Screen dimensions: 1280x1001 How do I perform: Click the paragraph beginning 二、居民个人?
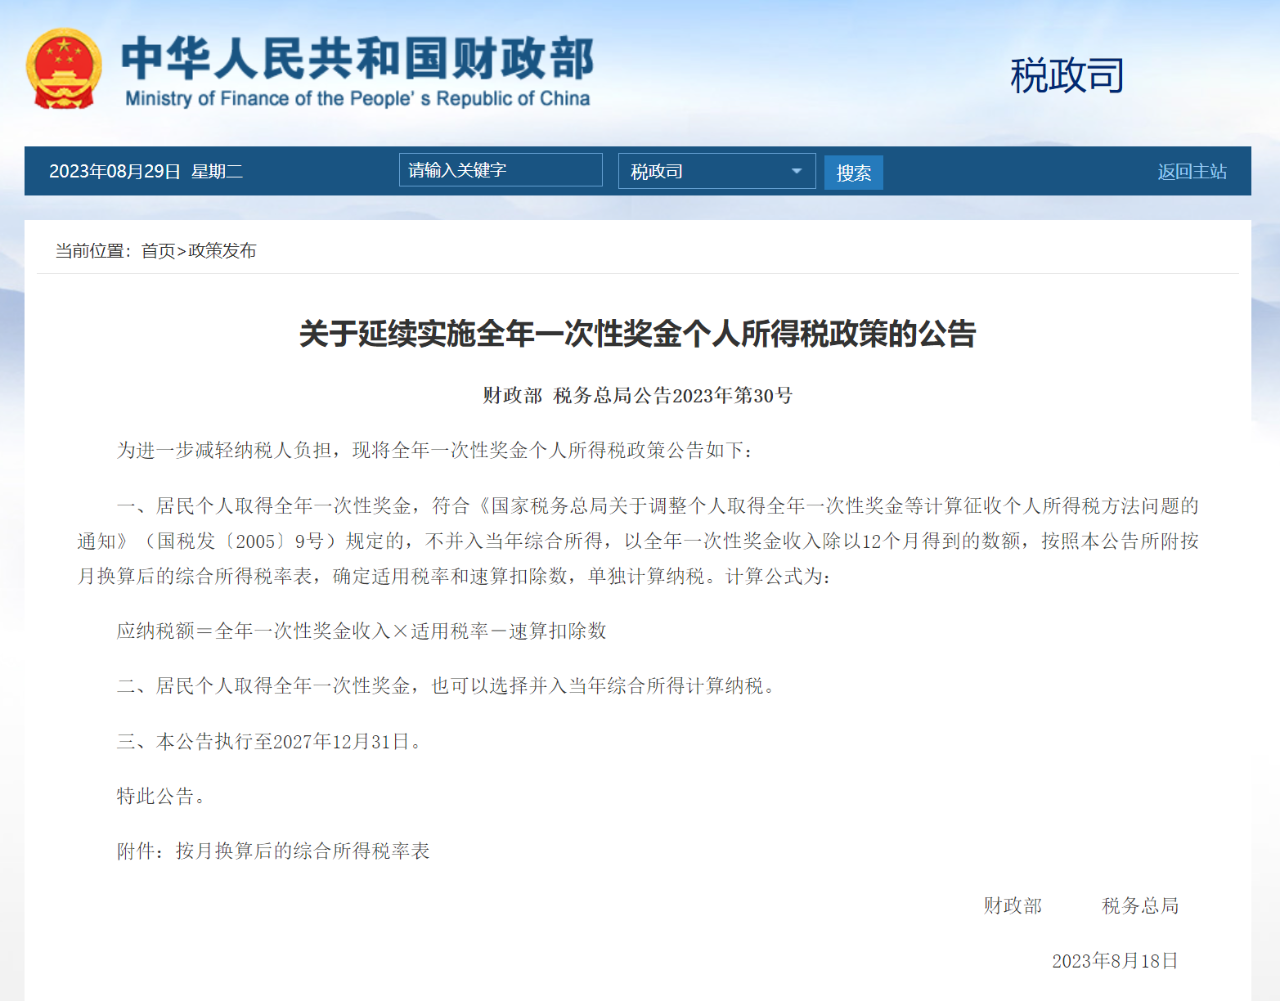[x=446, y=686]
